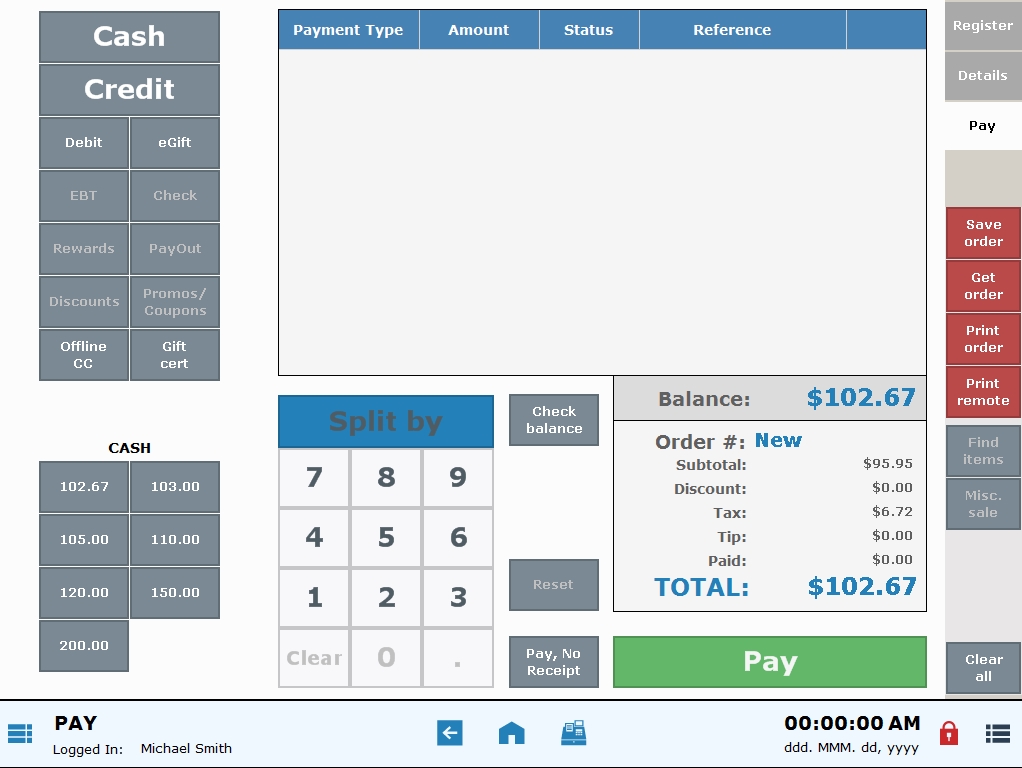Choose Cash payment type
Viewport: 1022px width, 768px height.
coord(129,37)
